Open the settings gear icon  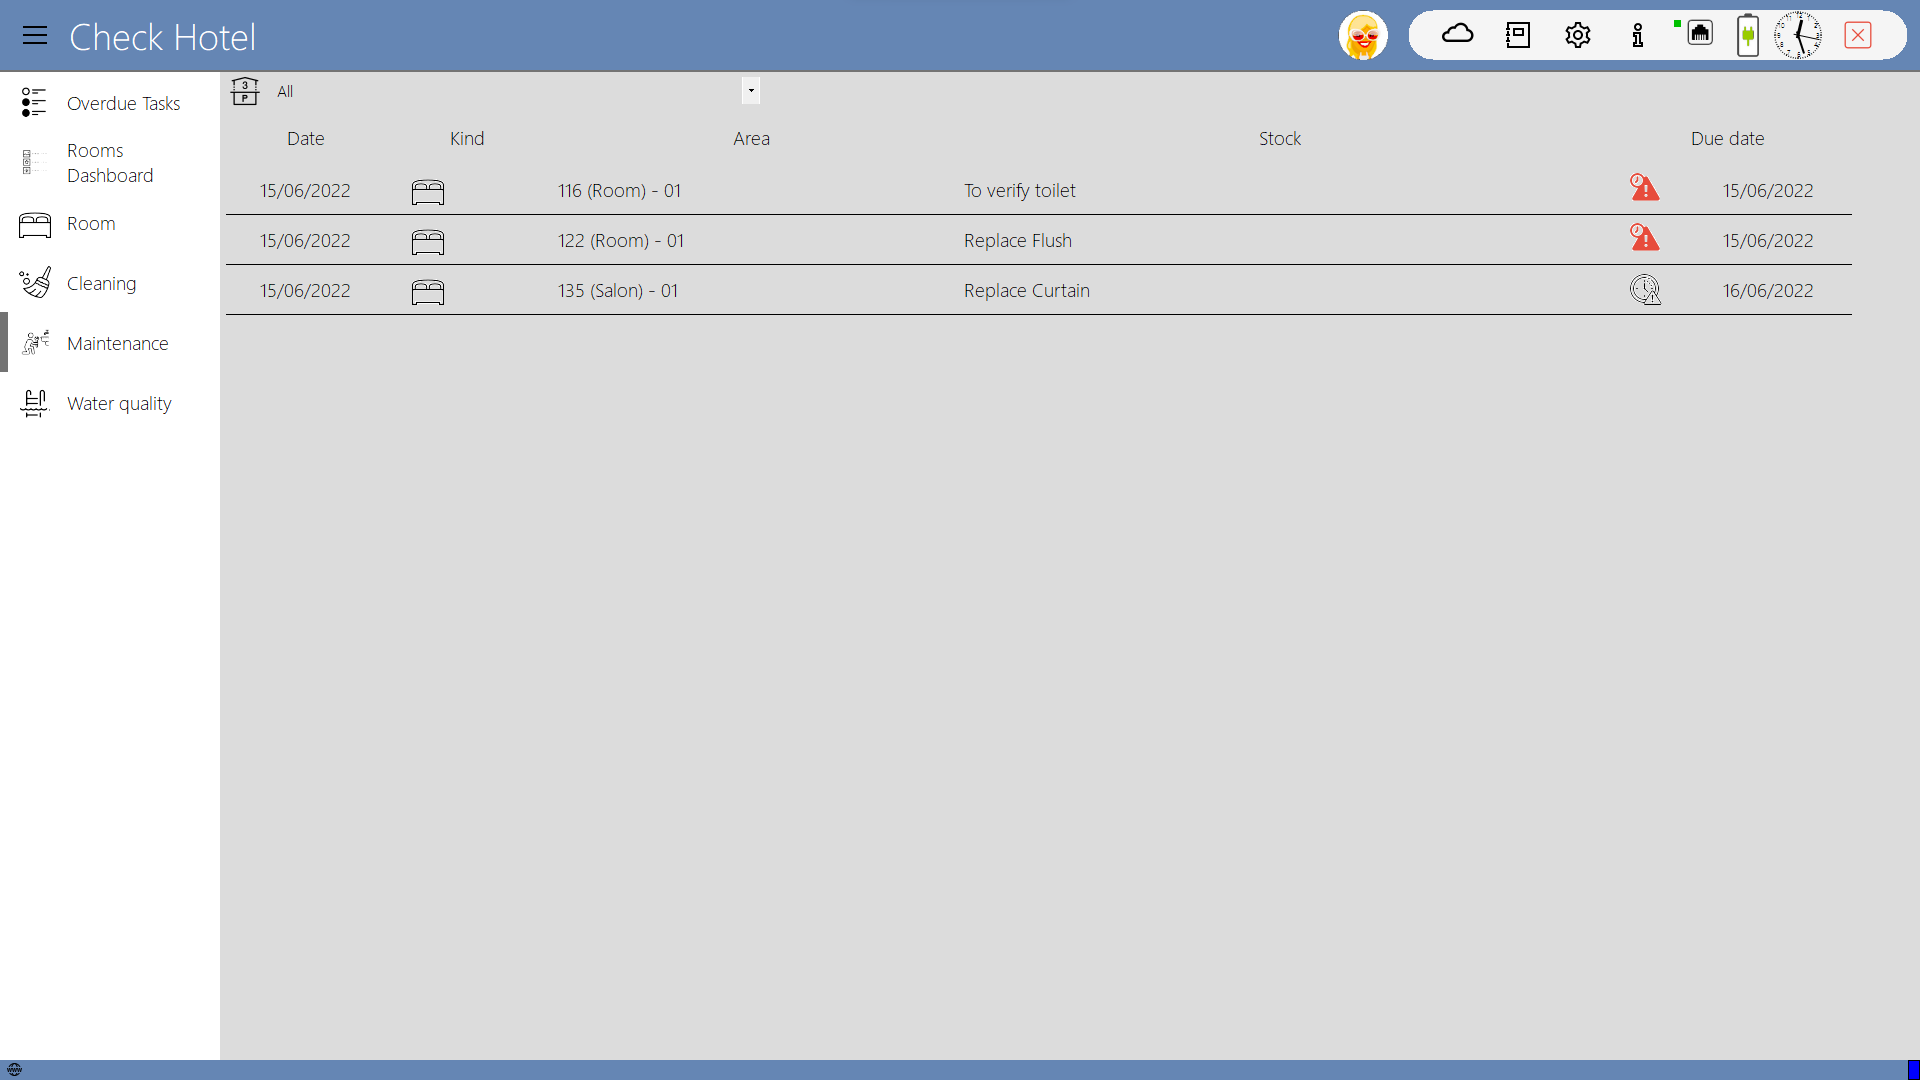click(1577, 36)
